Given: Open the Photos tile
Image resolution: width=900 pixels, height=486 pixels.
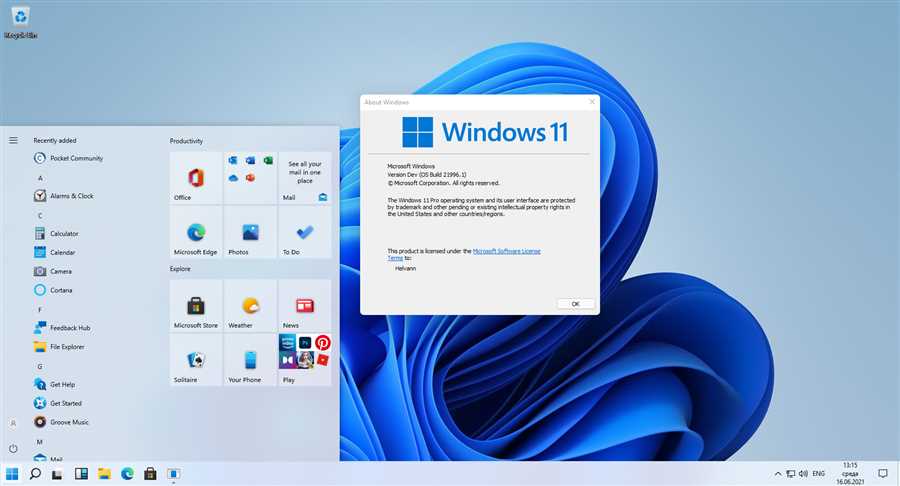Looking at the screenshot, I should [x=250, y=232].
